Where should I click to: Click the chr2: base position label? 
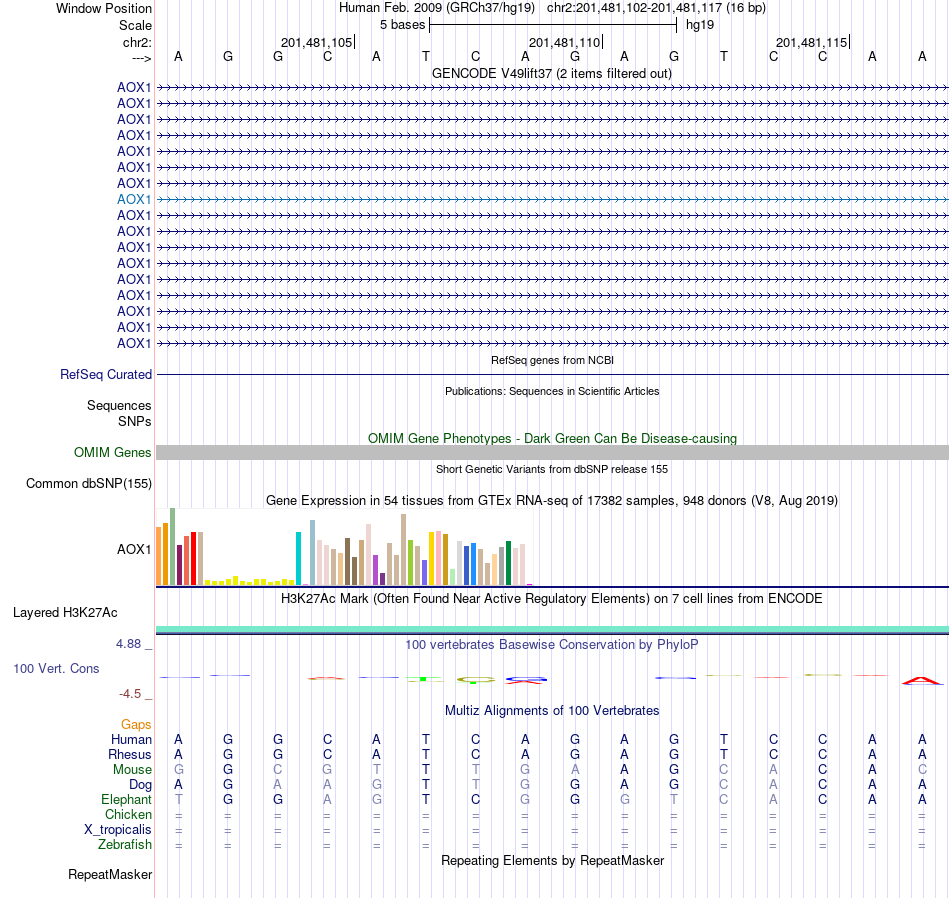click(137, 42)
